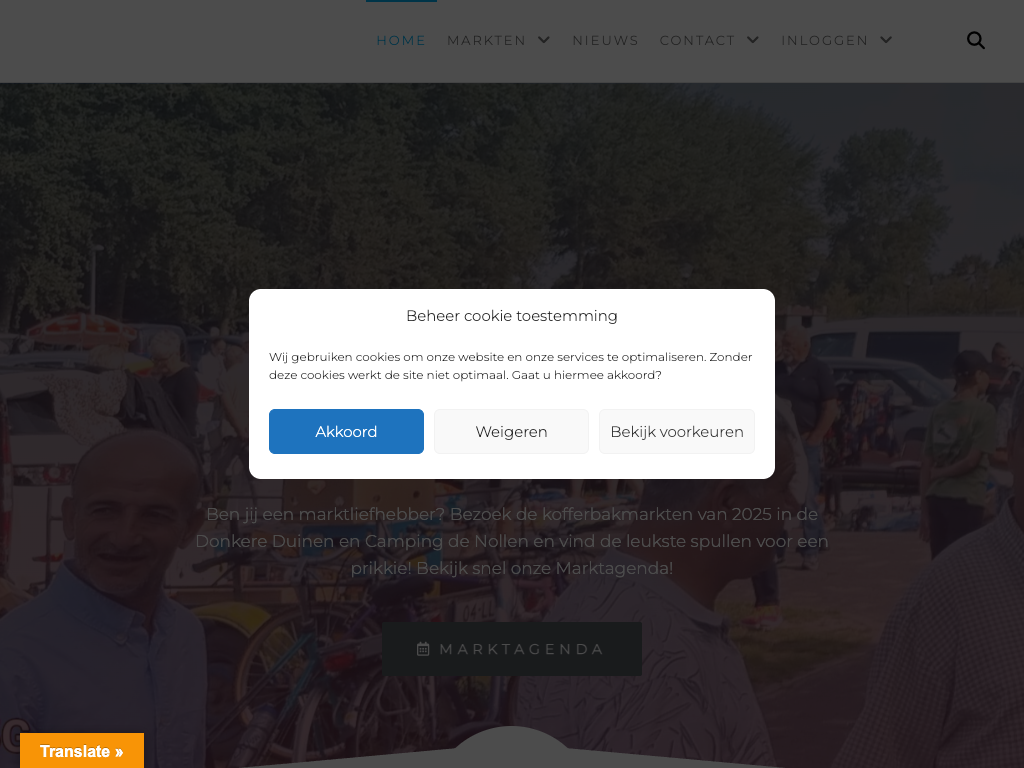Open the Inloggen menu item
The width and height of the screenshot is (1024, 768).
tap(825, 40)
